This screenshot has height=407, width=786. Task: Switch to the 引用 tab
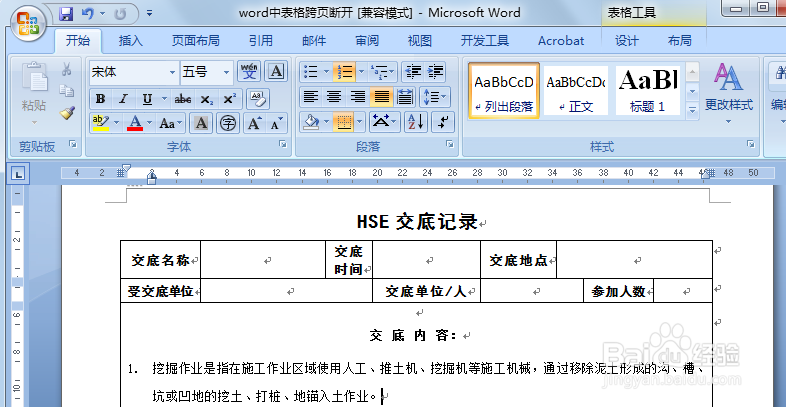click(x=261, y=41)
